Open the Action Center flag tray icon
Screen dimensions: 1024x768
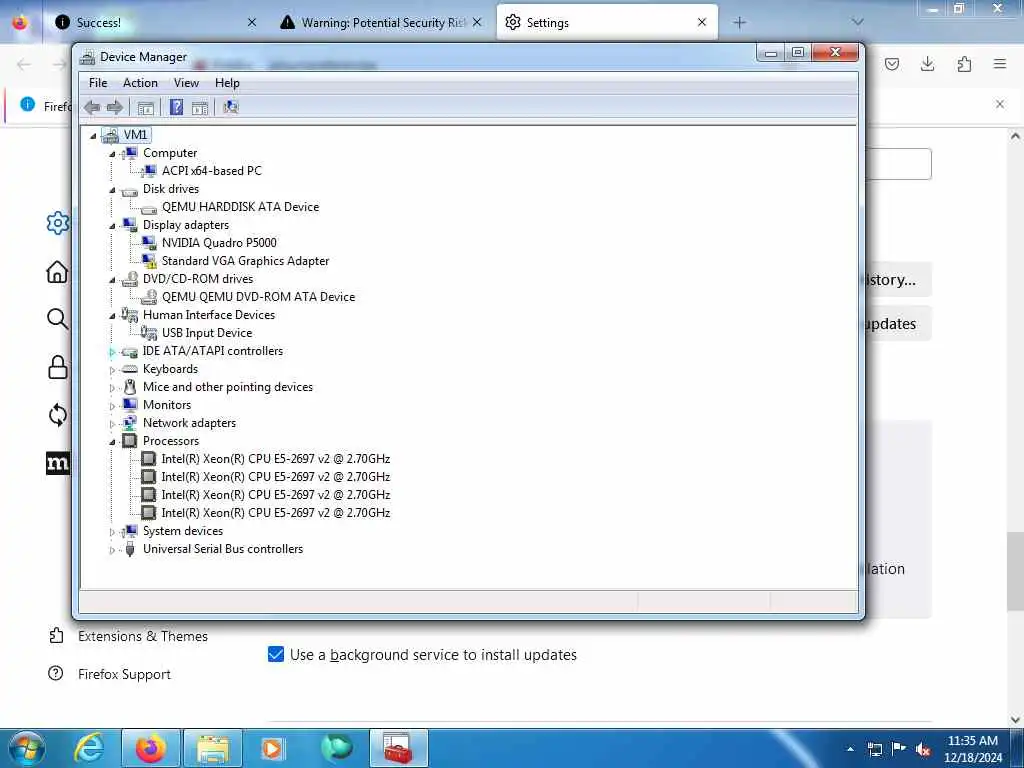pos(899,749)
